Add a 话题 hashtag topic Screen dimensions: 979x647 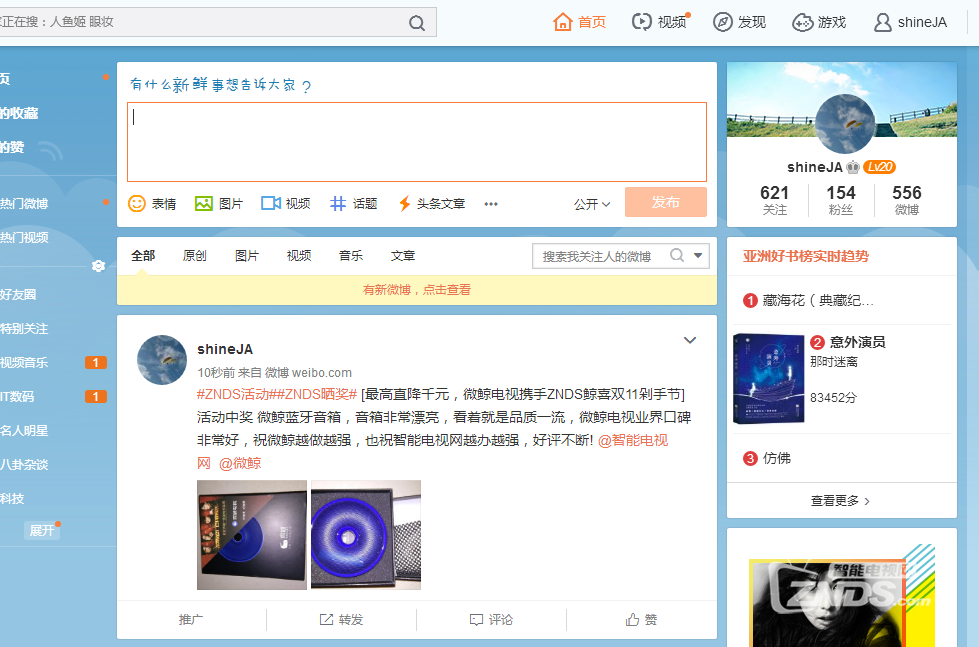coord(353,204)
